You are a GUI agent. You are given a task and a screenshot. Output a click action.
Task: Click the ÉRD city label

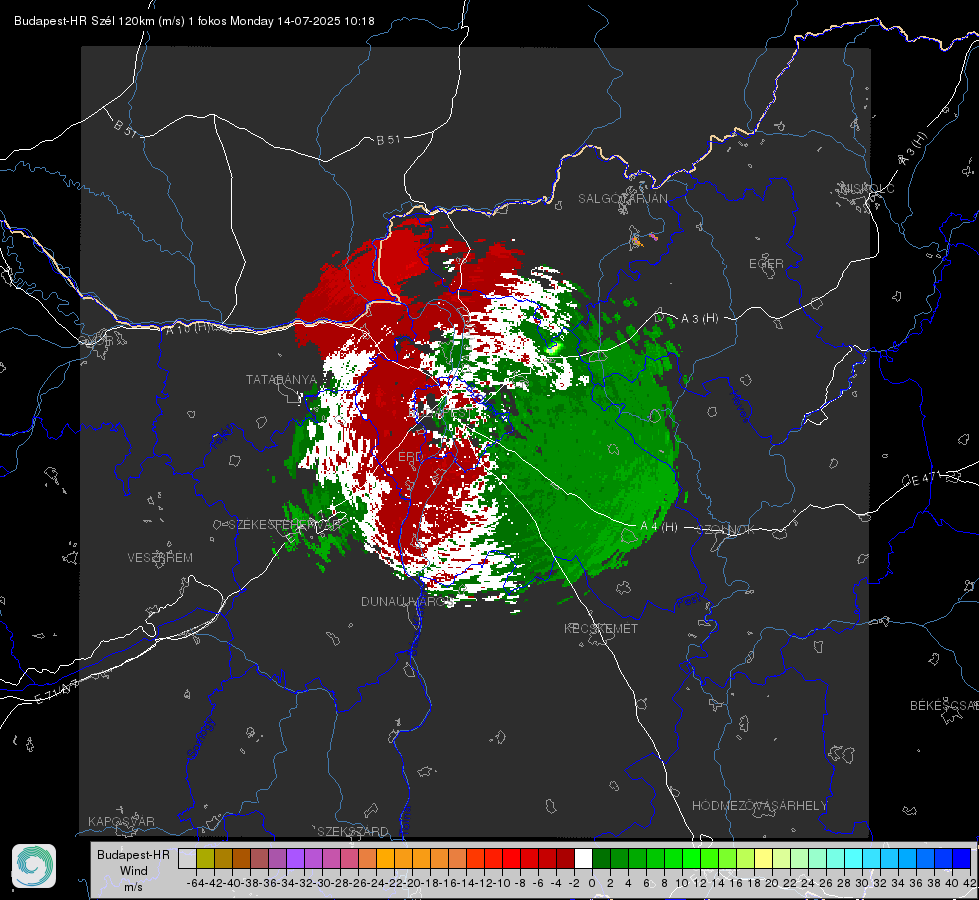click(x=410, y=457)
